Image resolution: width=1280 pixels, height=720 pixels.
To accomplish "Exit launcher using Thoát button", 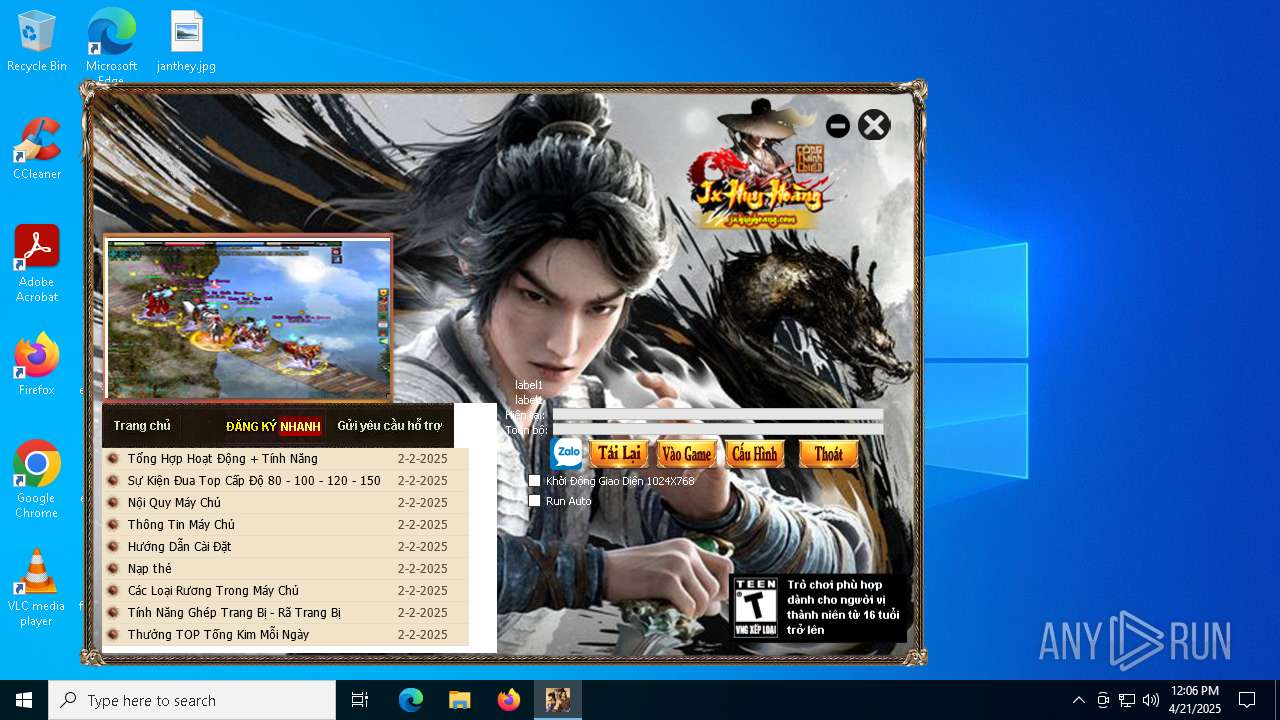I will [828, 453].
